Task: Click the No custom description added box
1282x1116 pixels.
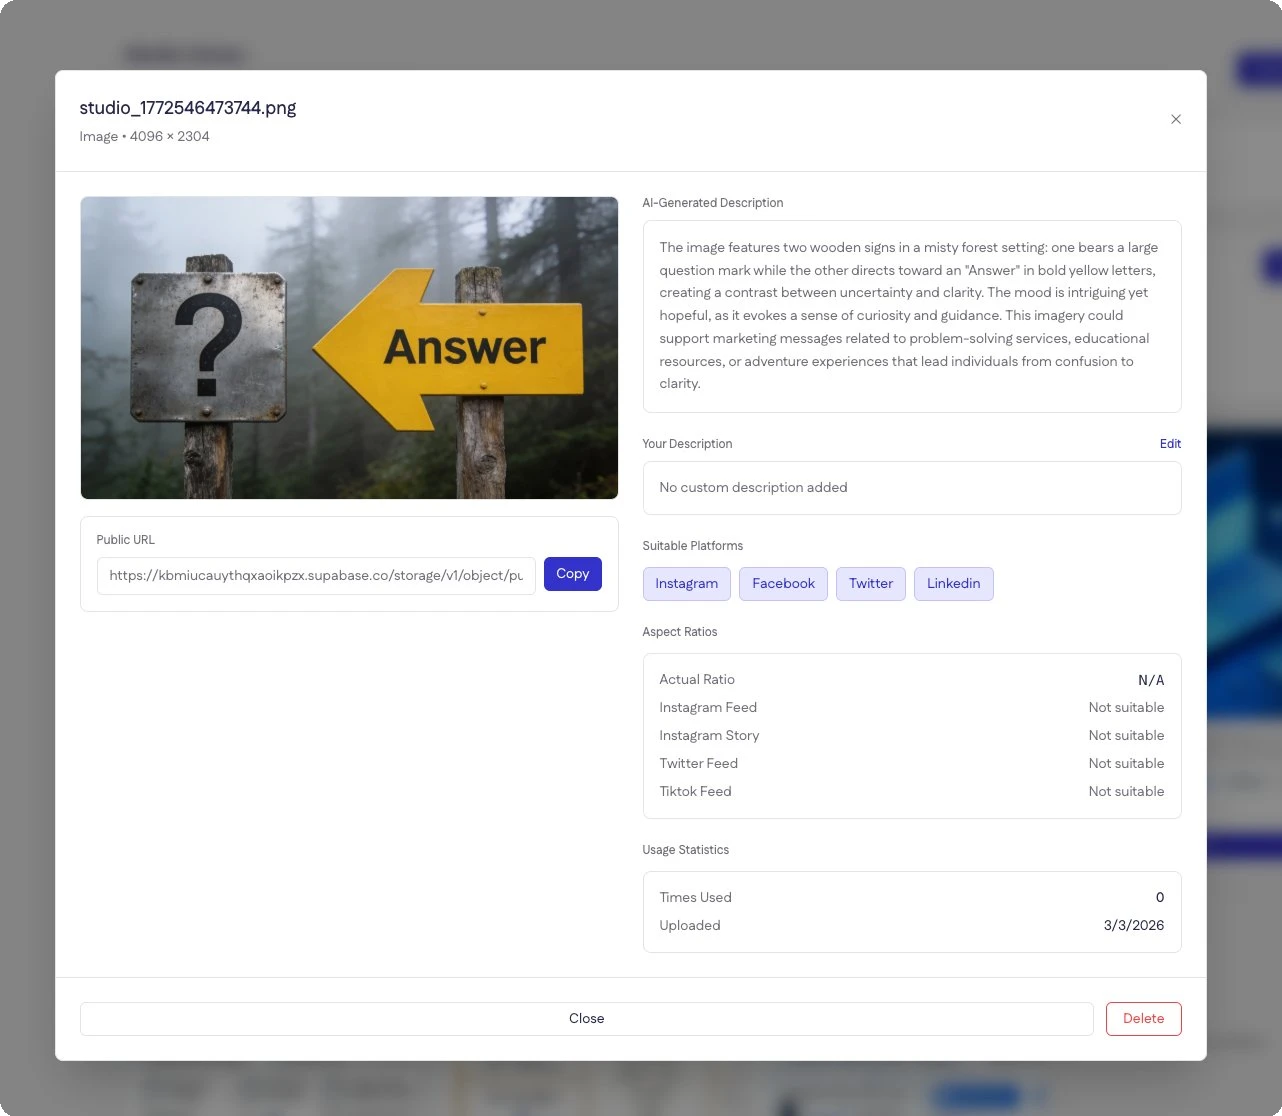Action: click(x=911, y=488)
